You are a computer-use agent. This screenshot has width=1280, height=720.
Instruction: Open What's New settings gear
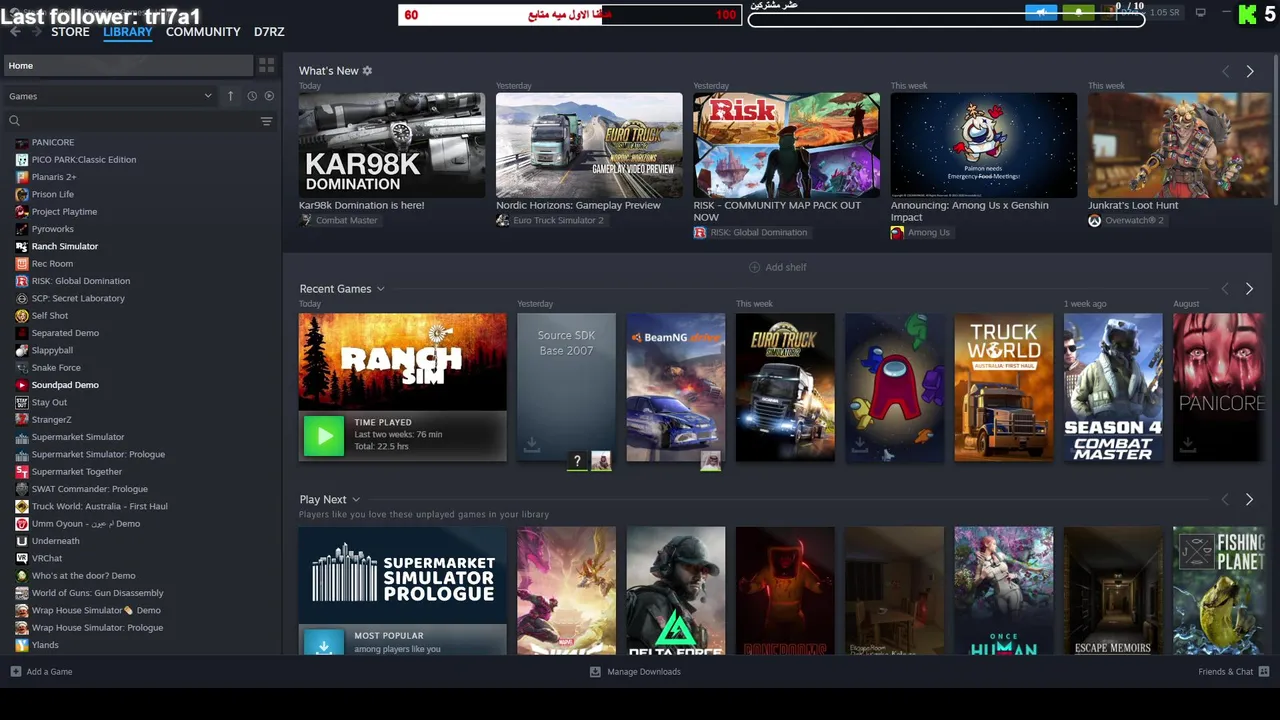coord(367,71)
